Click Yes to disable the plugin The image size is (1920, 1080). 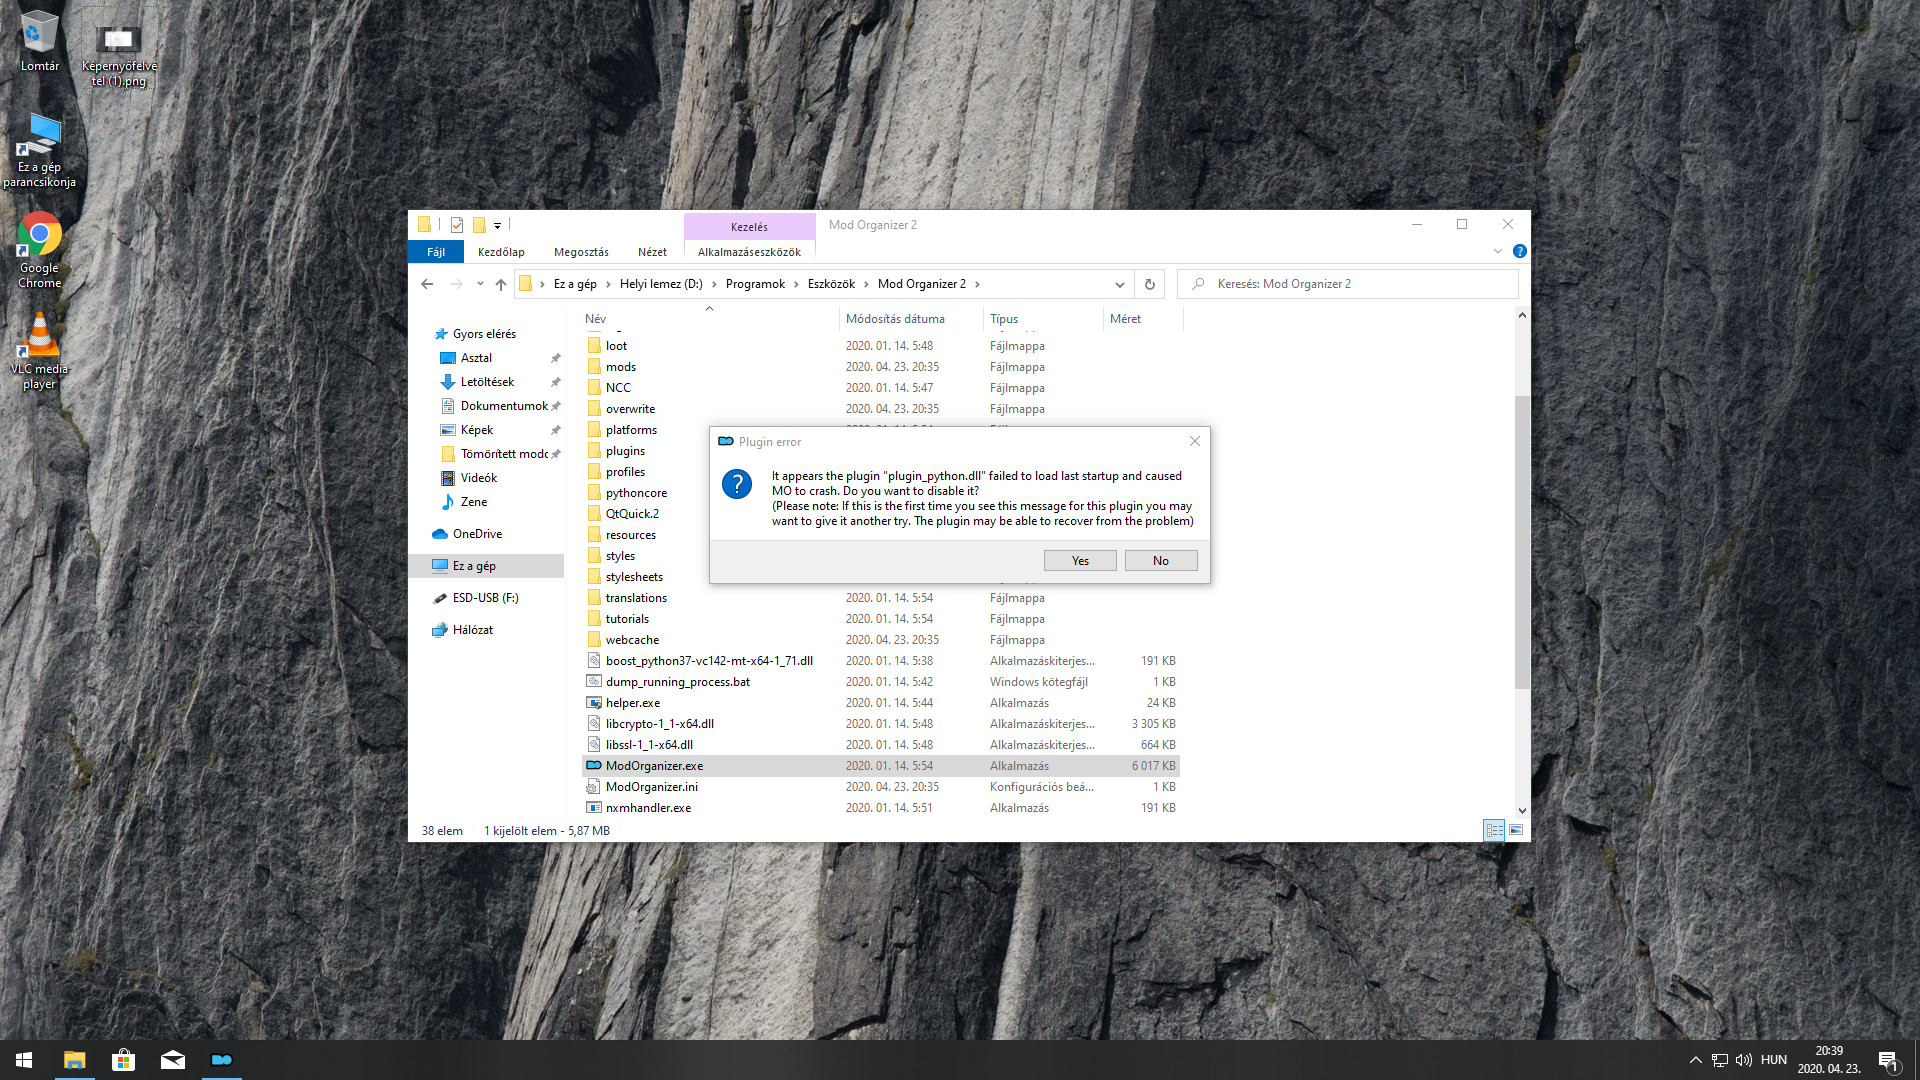pyautogui.click(x=1080, y=561)
